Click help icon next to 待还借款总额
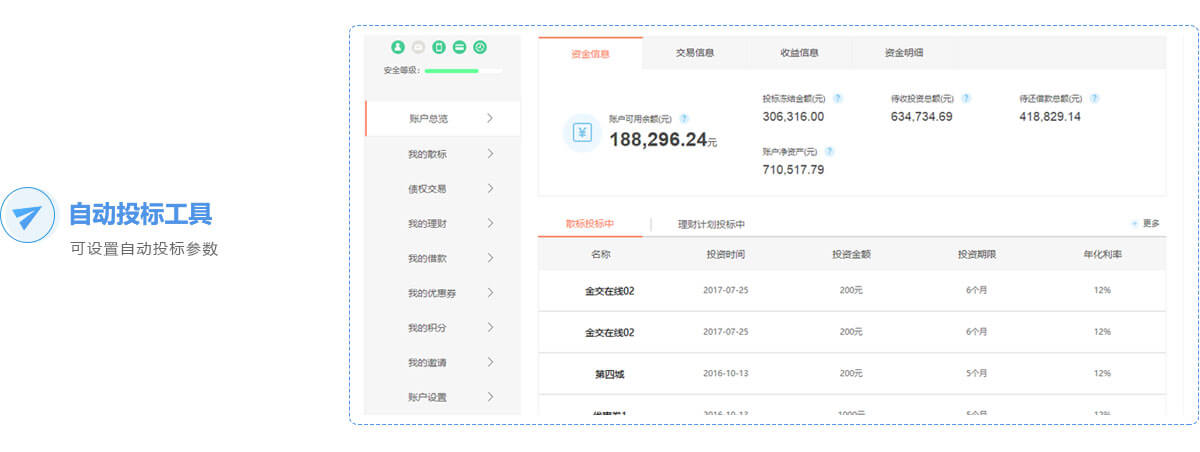The width and height of the screenshot is (1200, 452). [1095, 99]
